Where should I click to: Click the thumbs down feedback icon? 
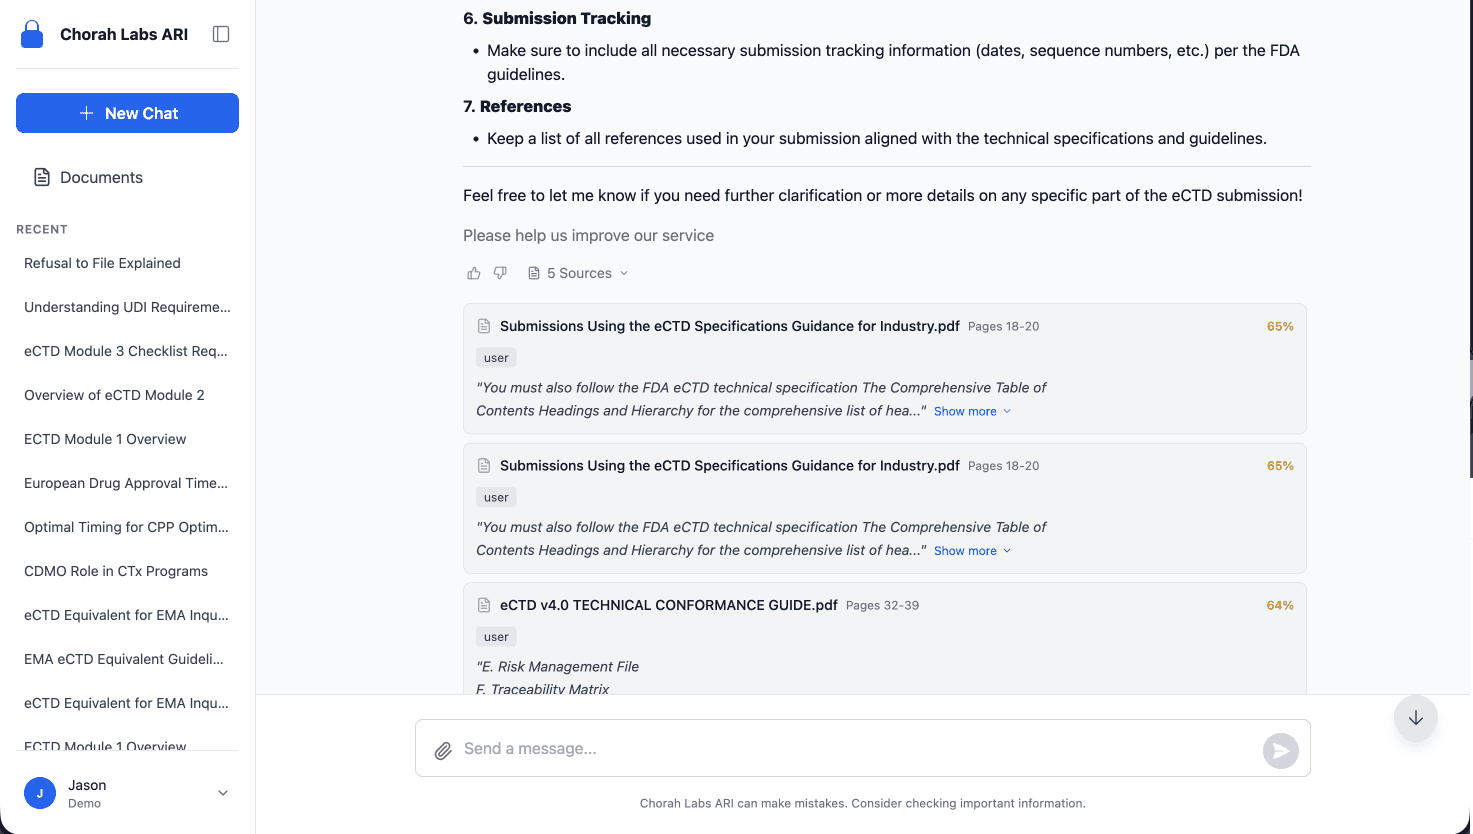[500, 273]
